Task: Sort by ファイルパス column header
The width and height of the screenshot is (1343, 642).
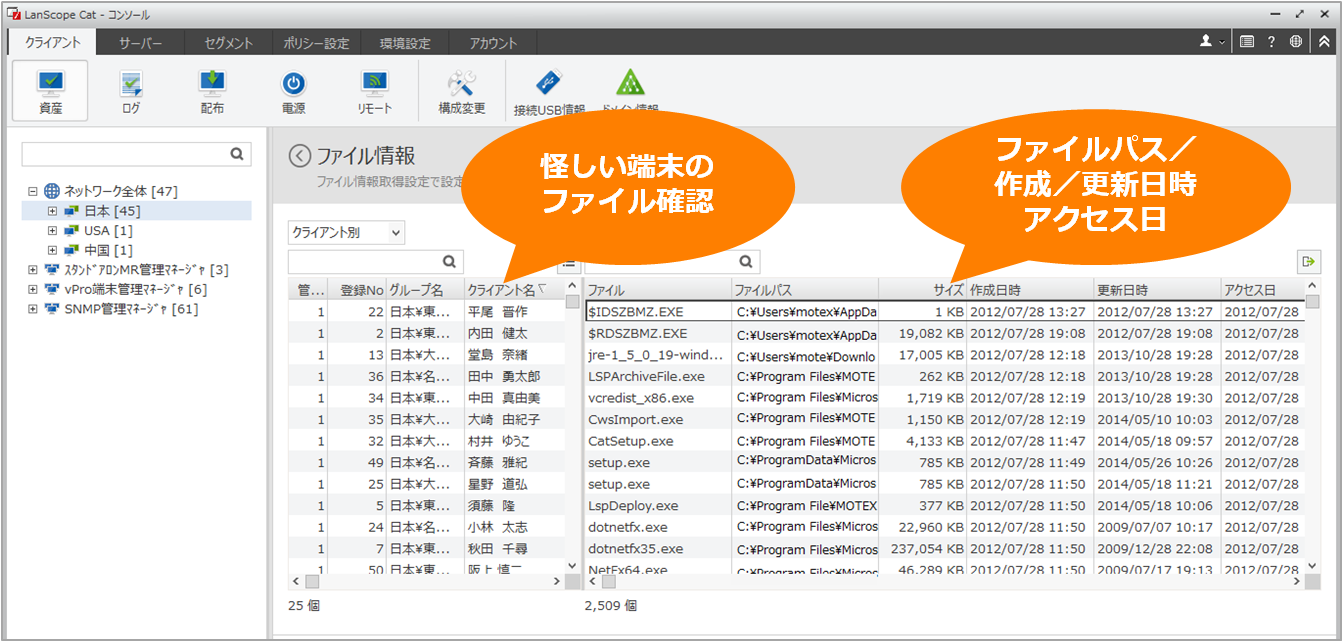Action: 805,290
